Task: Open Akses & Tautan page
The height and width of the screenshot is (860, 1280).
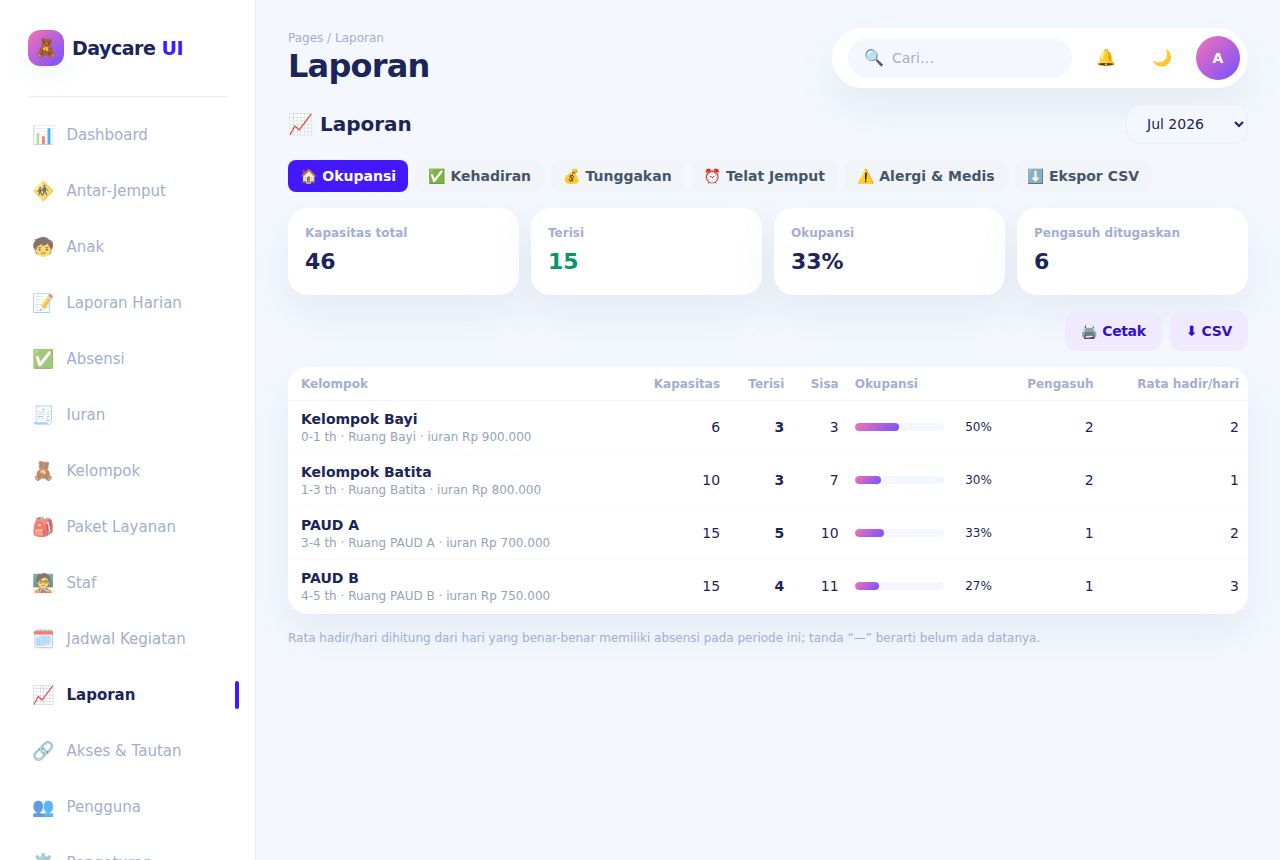Action: pos(124,751)
